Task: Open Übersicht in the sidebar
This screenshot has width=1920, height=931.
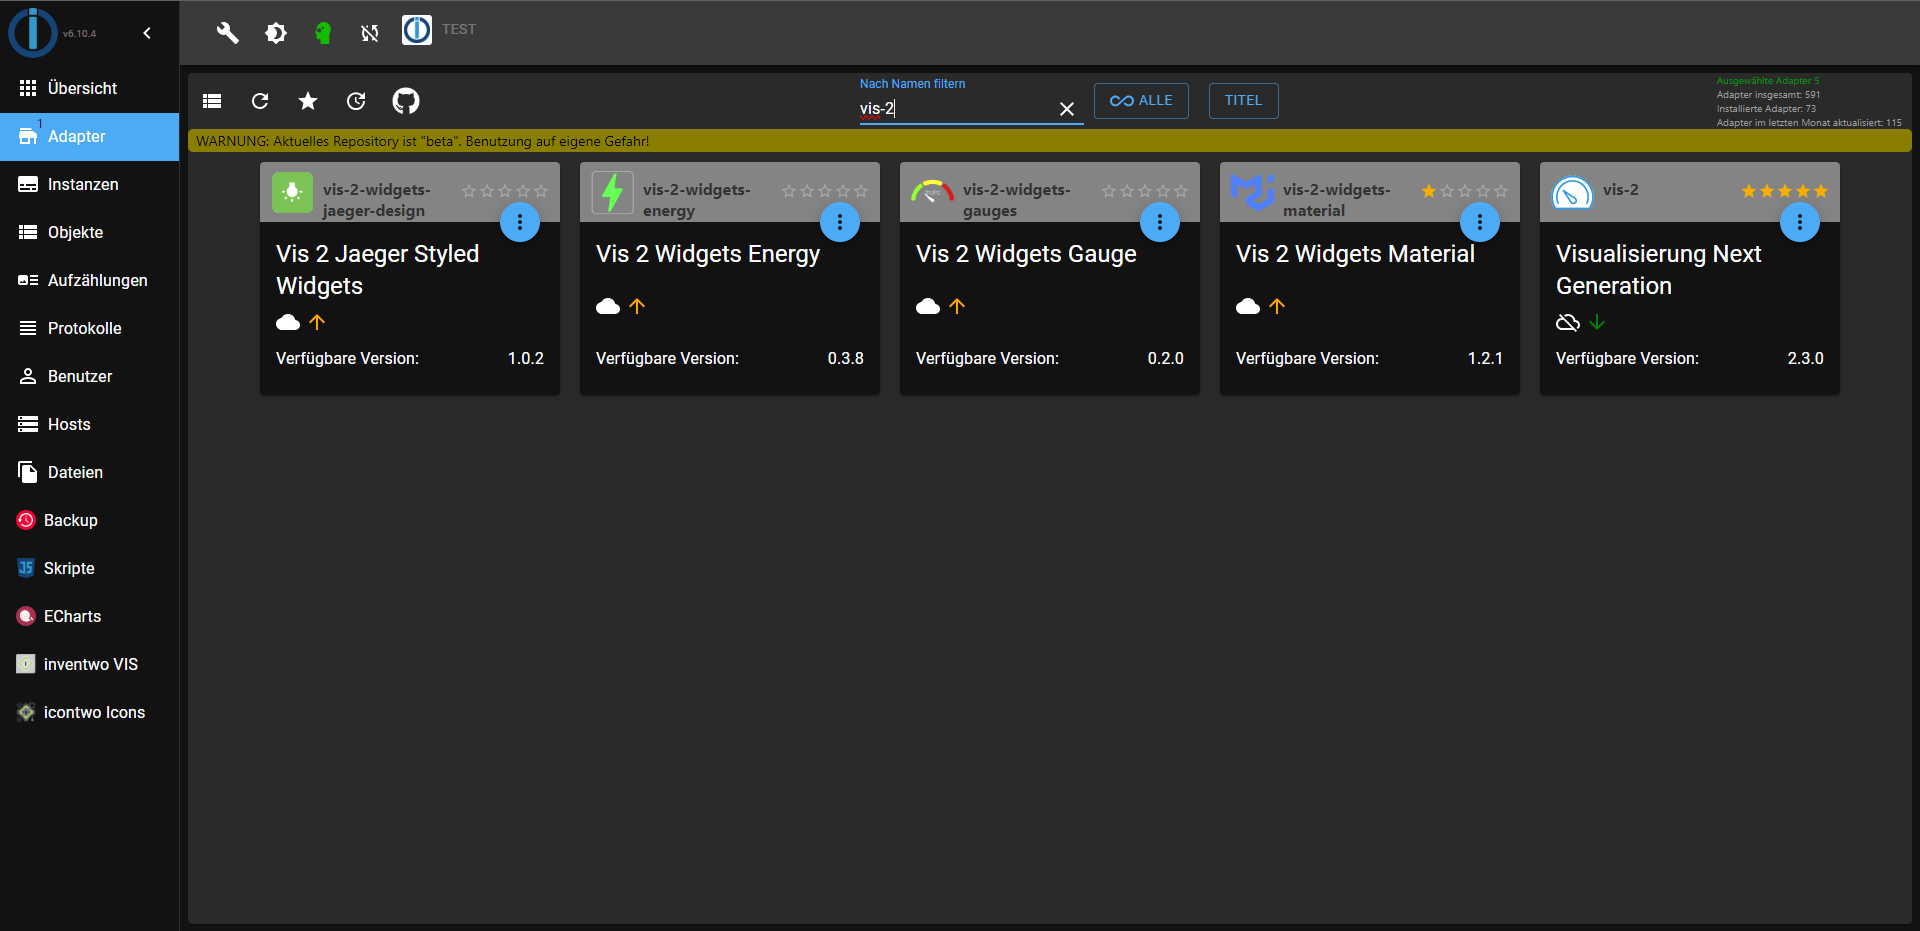Action: pyautogui.click(x=90, y=88)
